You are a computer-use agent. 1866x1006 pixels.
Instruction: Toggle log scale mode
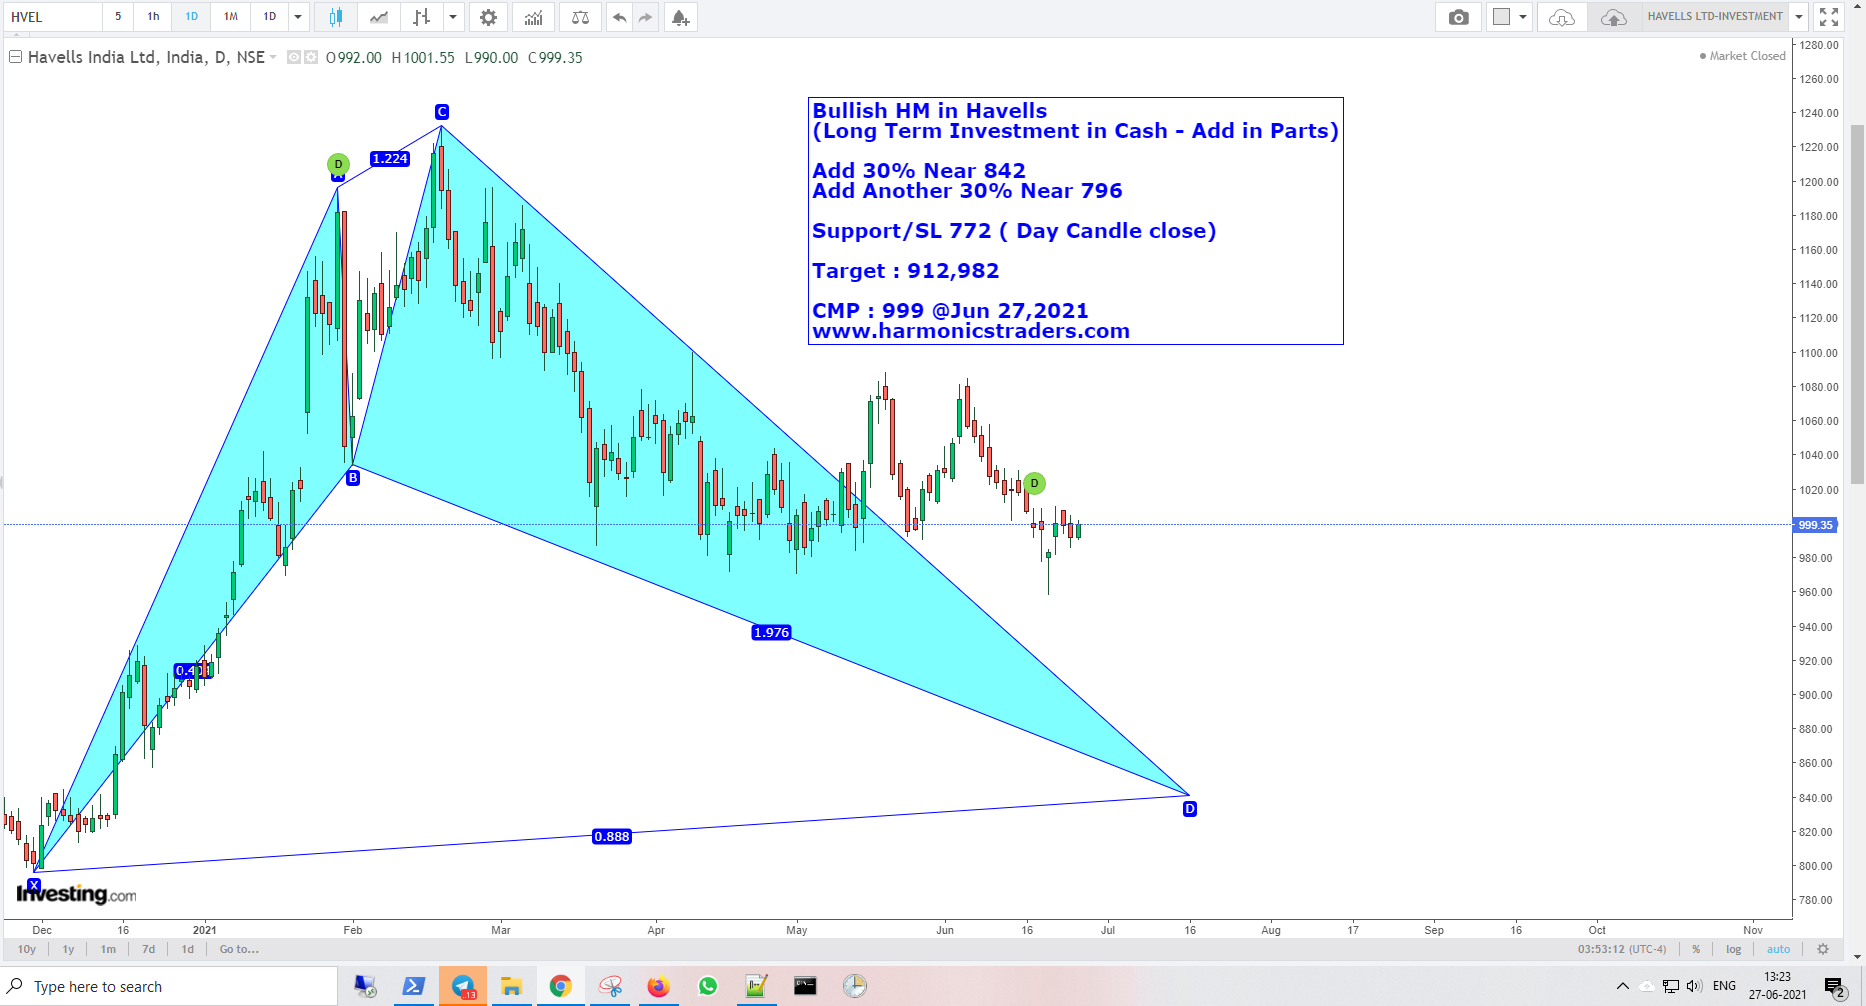point(1733,949)
